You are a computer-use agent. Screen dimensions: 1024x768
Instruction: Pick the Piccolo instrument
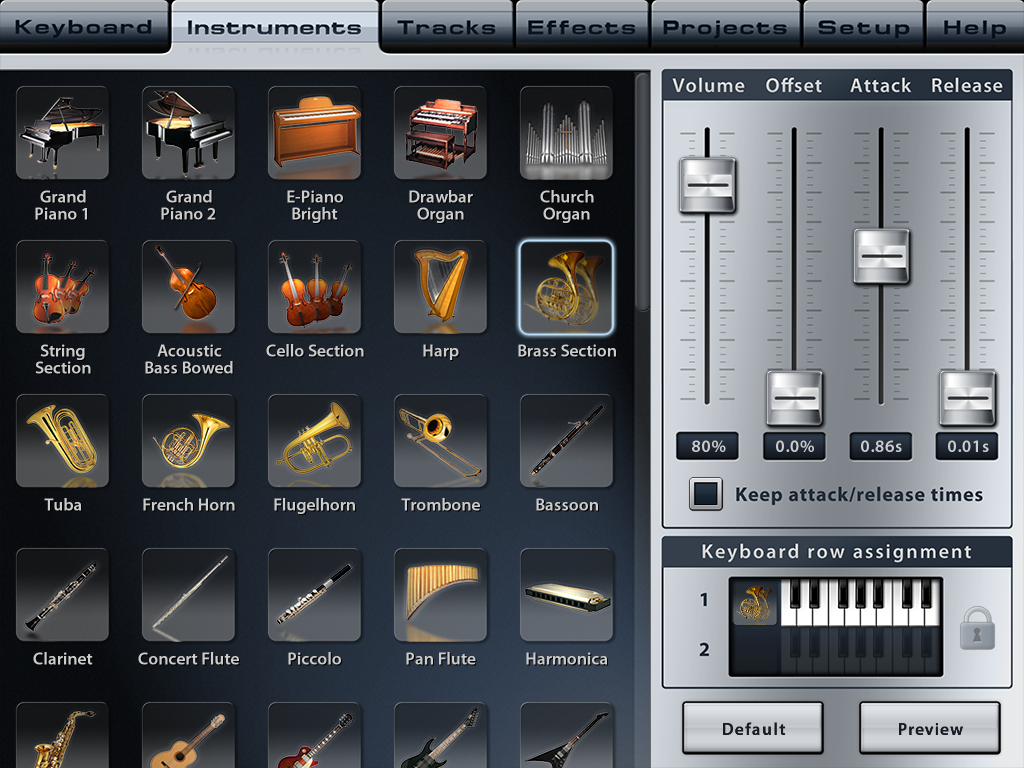[314, 595]
